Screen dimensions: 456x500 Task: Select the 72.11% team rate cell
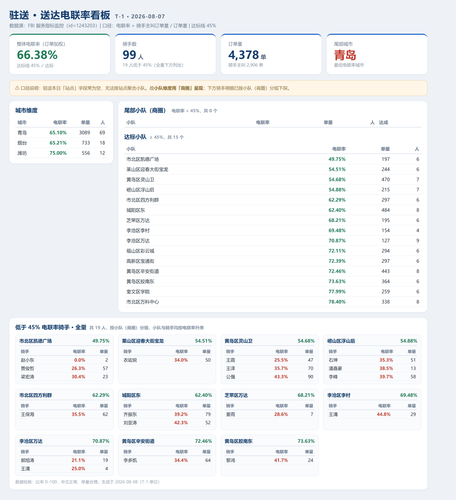(337, 251)
